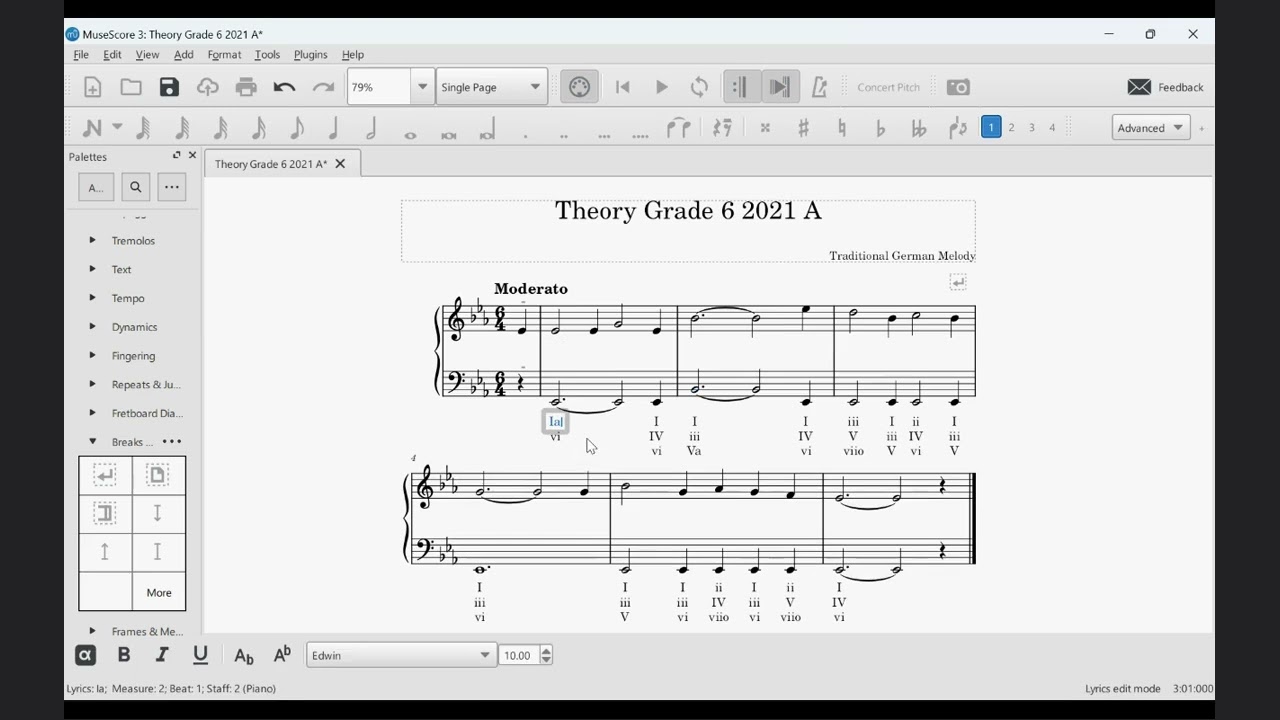Toggle superscript text

(282, 655)
